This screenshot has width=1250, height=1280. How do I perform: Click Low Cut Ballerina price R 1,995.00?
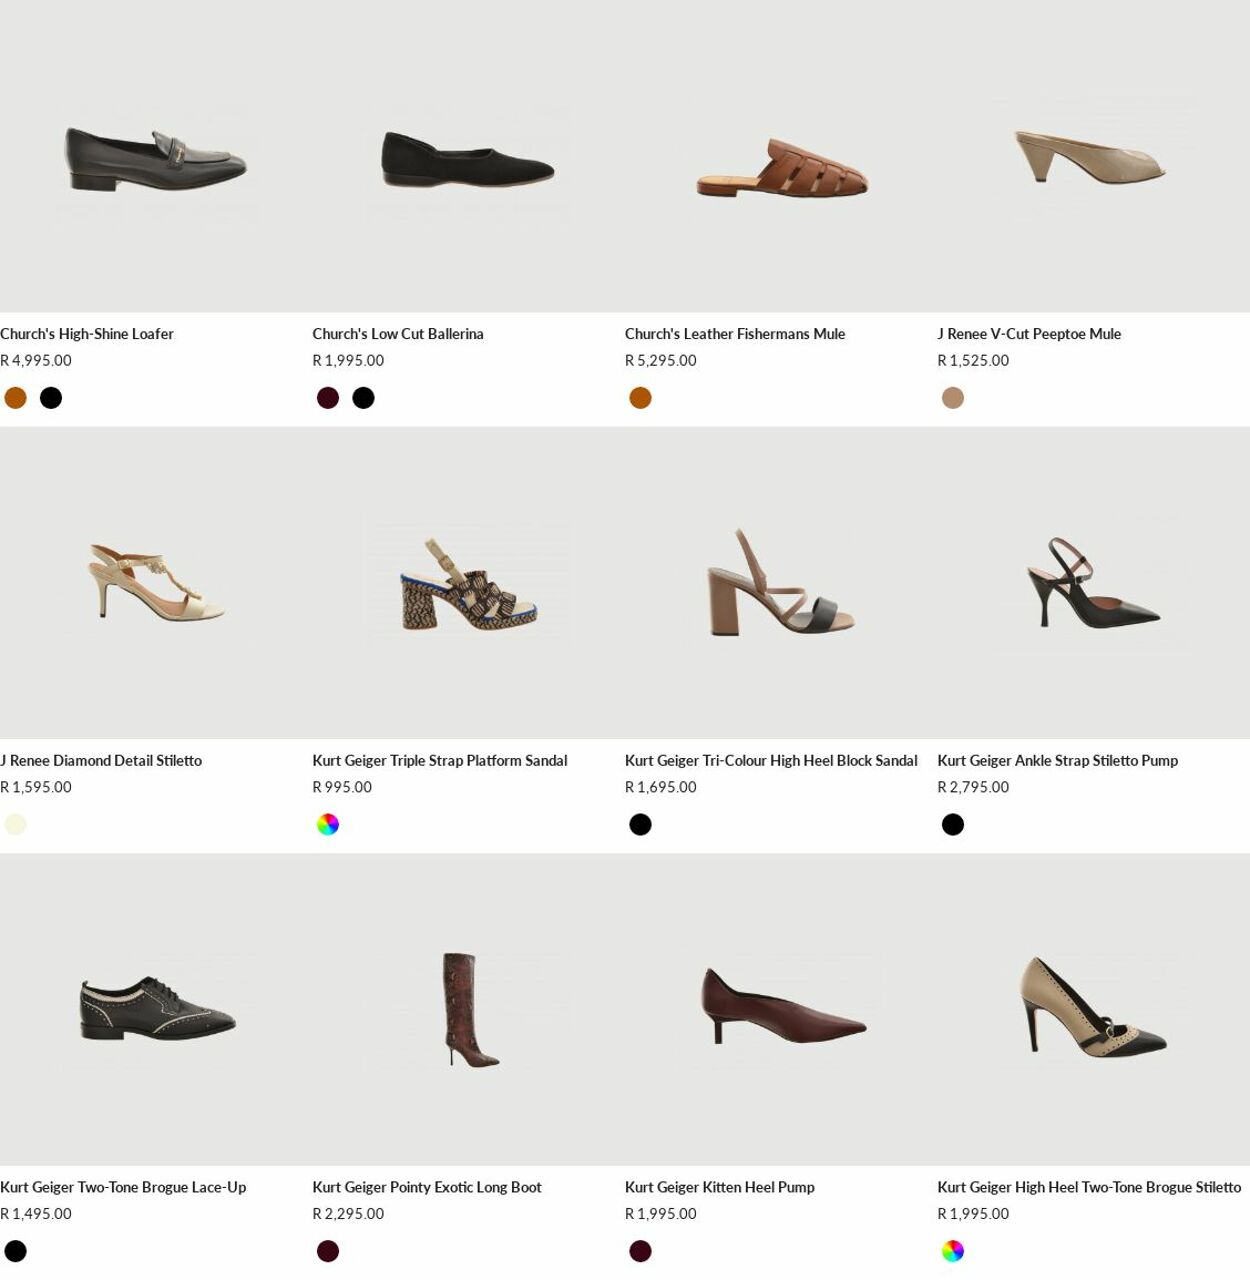click(x=348, y=361)
